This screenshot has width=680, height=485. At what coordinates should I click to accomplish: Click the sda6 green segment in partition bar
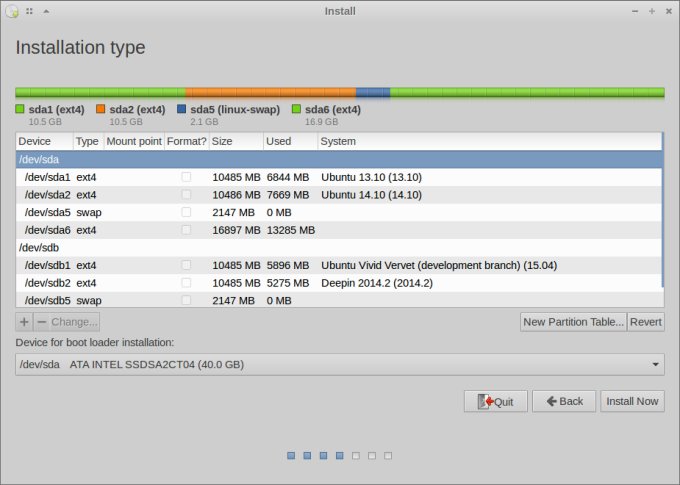pyautogui.click(x=527, y=92)
